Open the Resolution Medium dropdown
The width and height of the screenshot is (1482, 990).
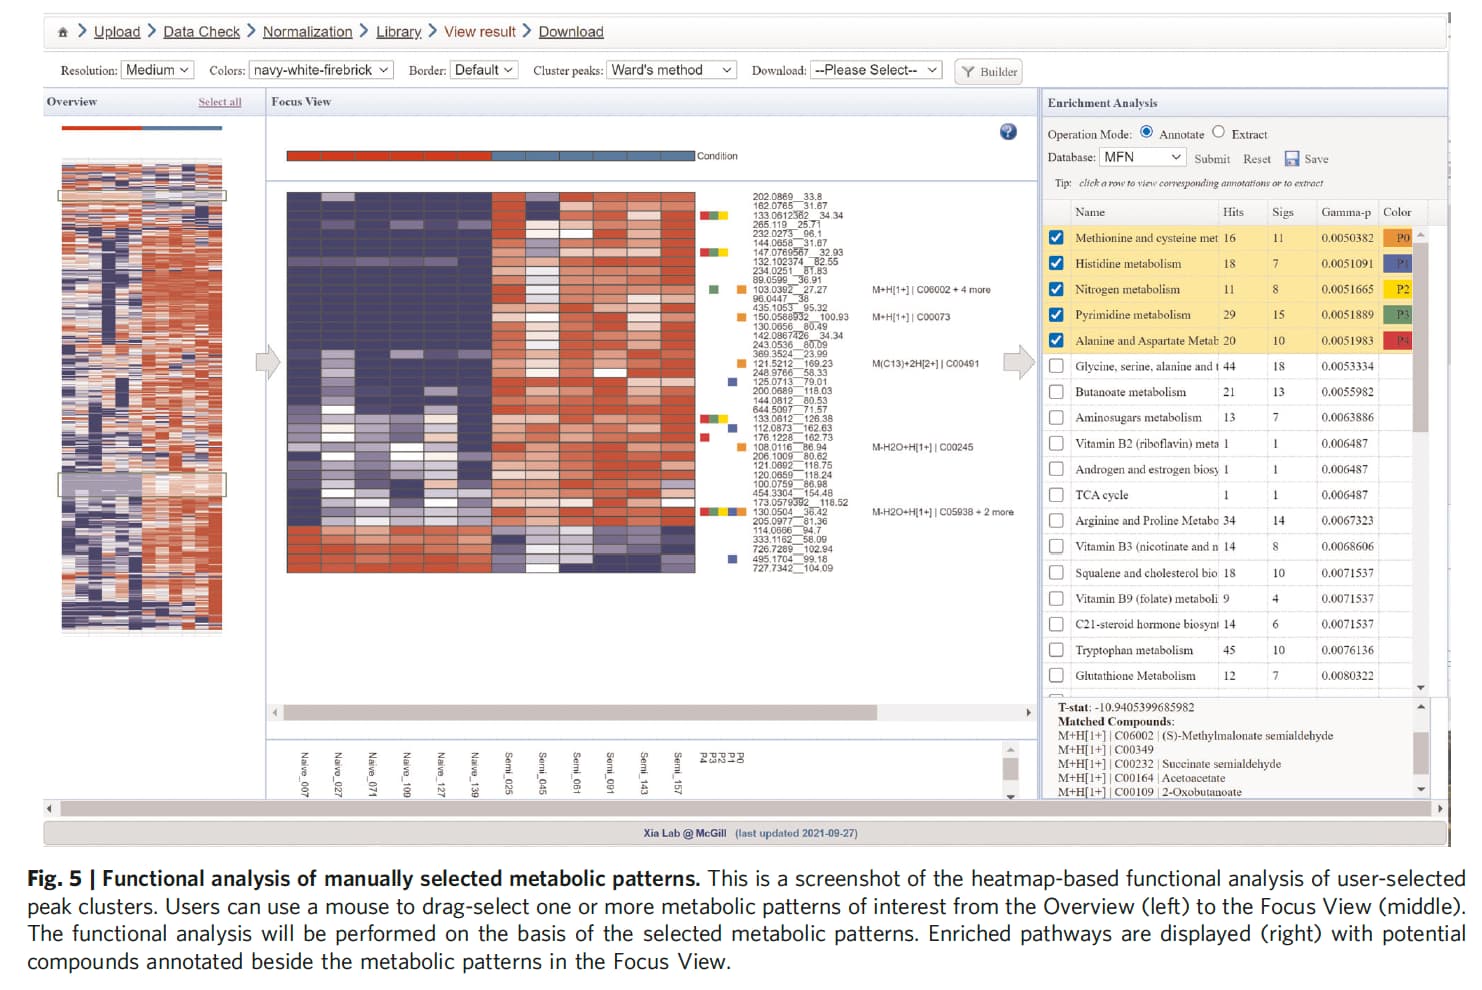click(157, 70)
